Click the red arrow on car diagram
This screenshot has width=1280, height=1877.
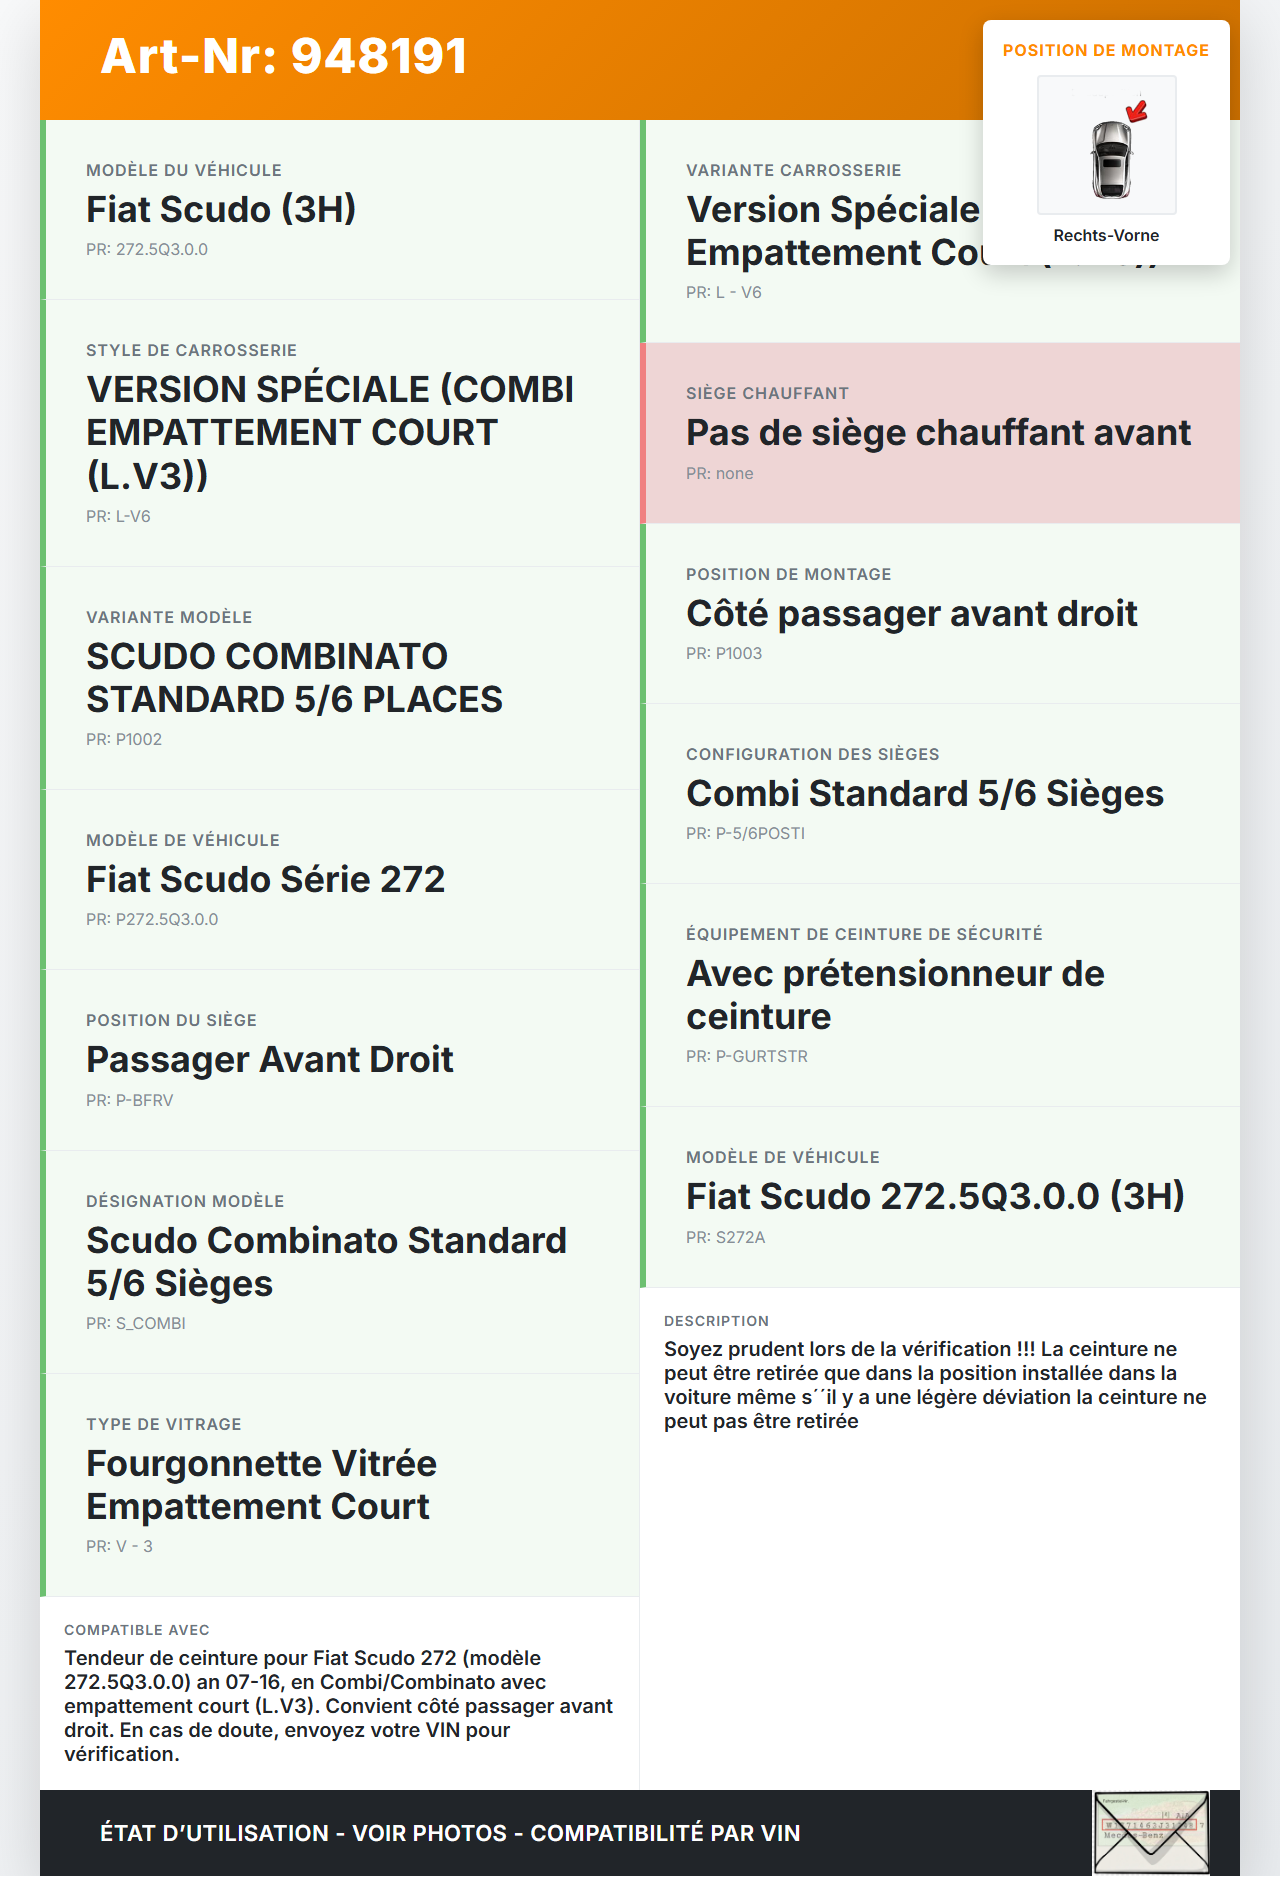pyautogui.click(x=1137, y=110)
